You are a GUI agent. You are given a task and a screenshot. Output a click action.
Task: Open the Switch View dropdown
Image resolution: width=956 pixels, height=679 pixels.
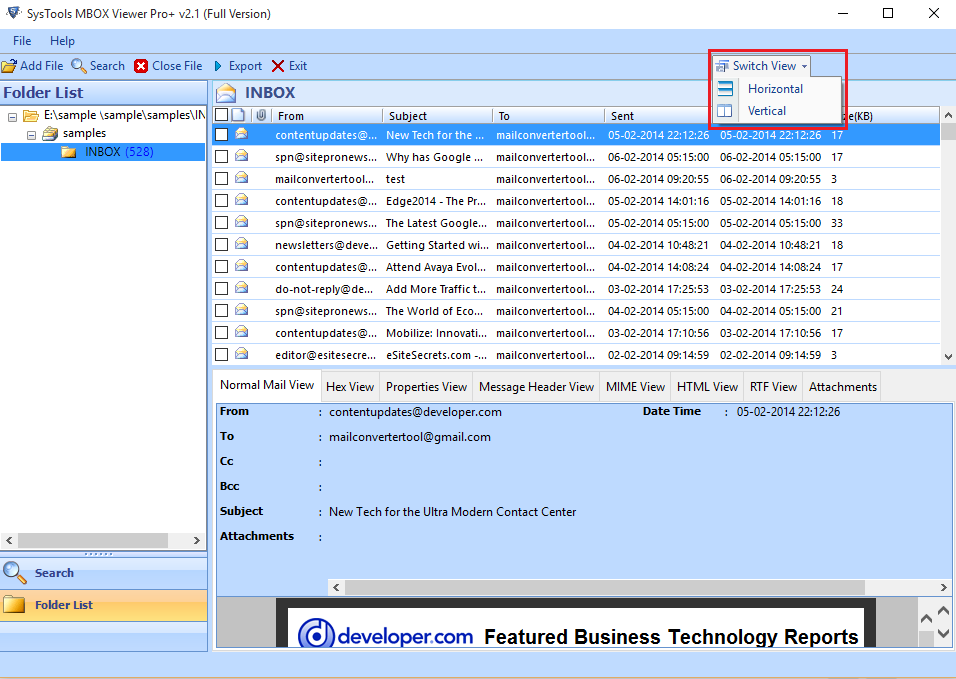point(762,66)
